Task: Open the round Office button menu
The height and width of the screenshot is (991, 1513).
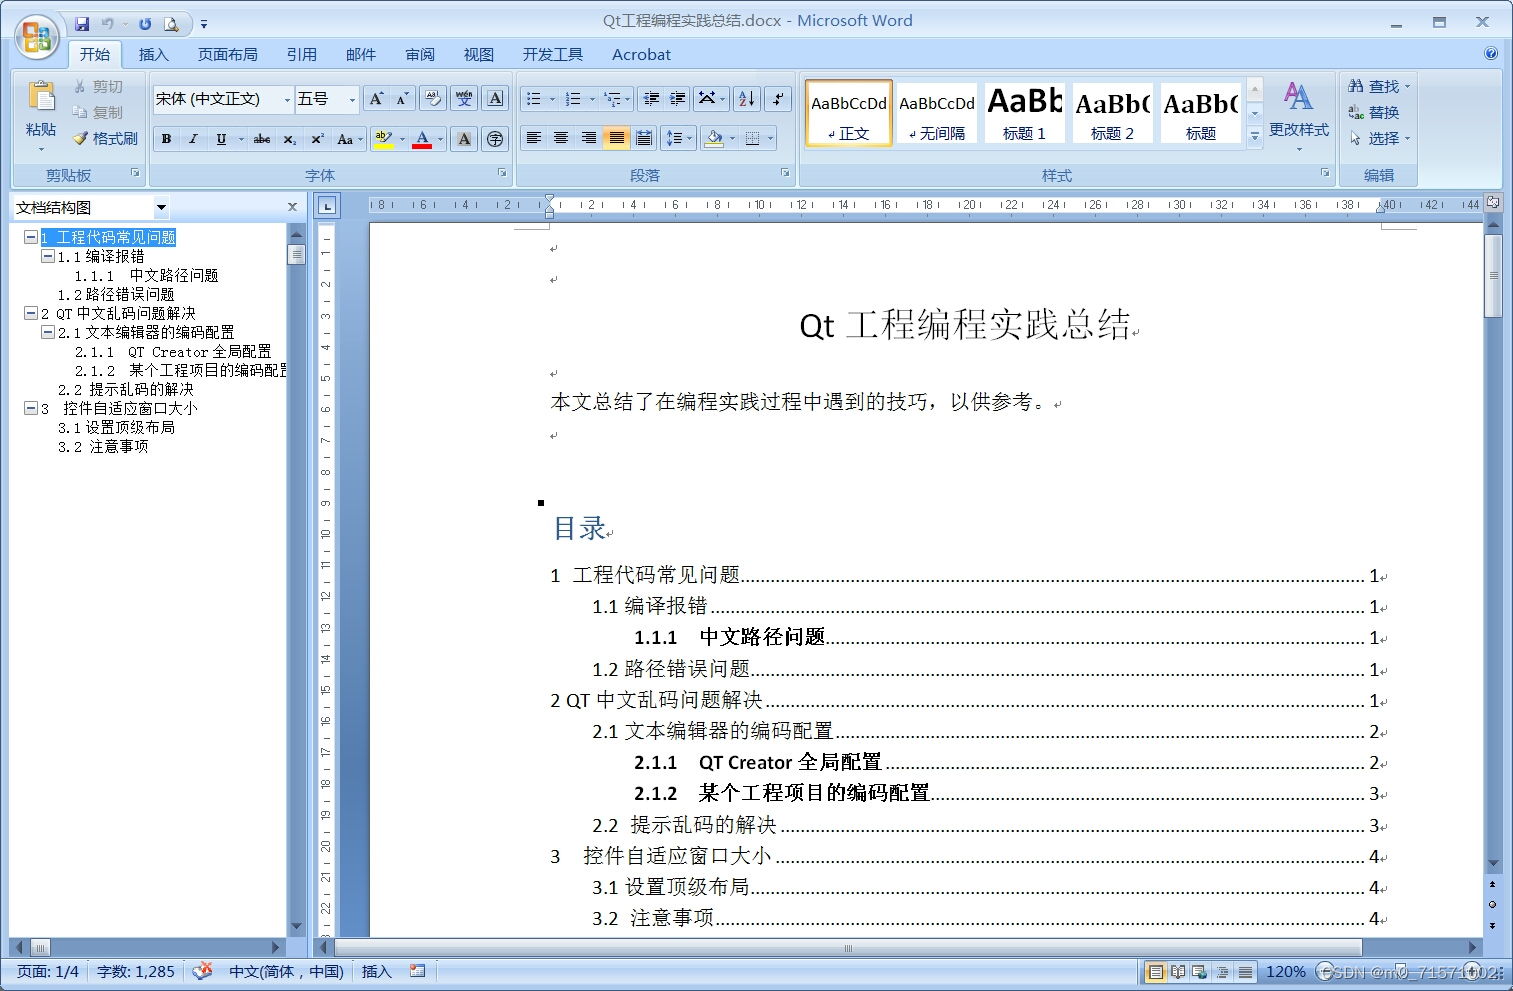Action: [37, 37]
